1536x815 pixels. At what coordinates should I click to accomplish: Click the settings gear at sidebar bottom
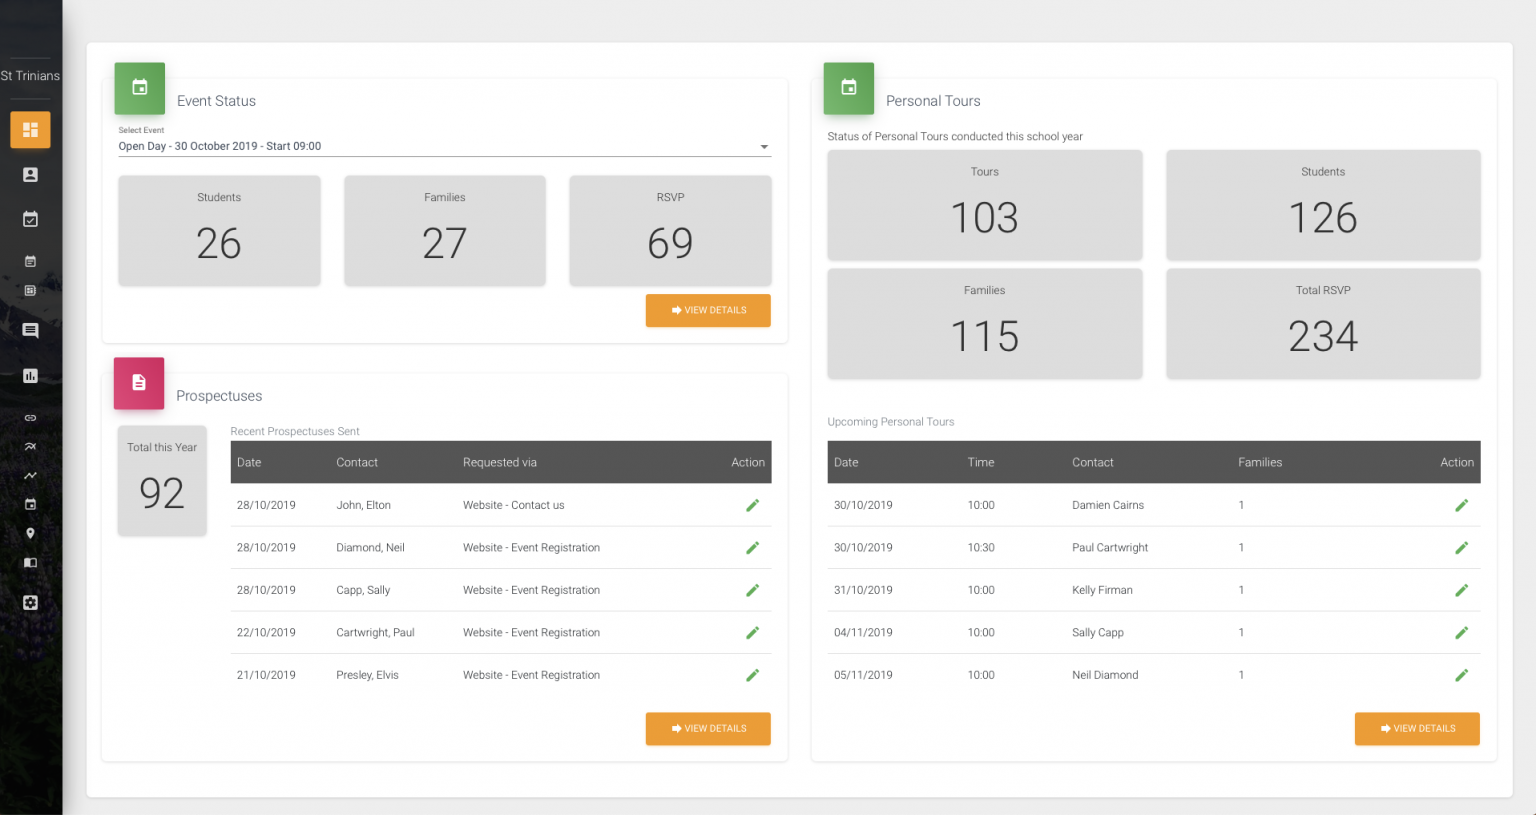tap(30, 602)
